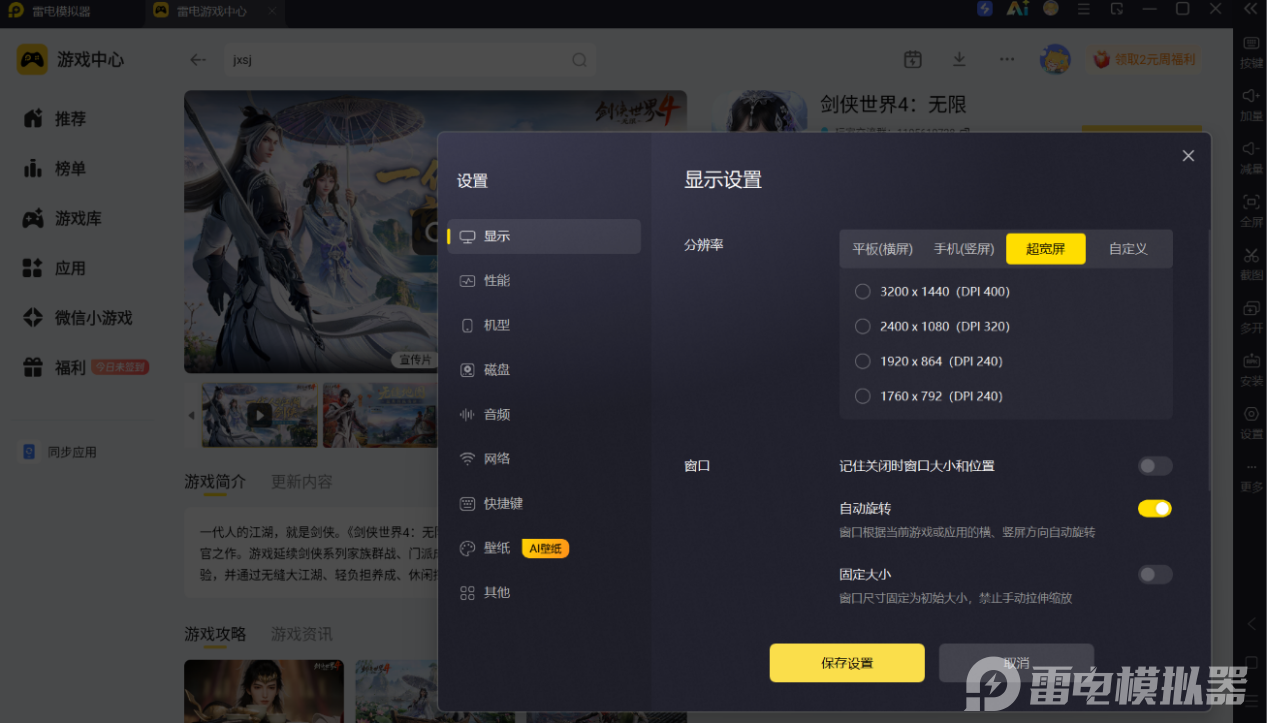Screen dimensions: 1267x723
Task: Turn on the 固定大小 fixed size toggle
Action: click(1155, 574)
